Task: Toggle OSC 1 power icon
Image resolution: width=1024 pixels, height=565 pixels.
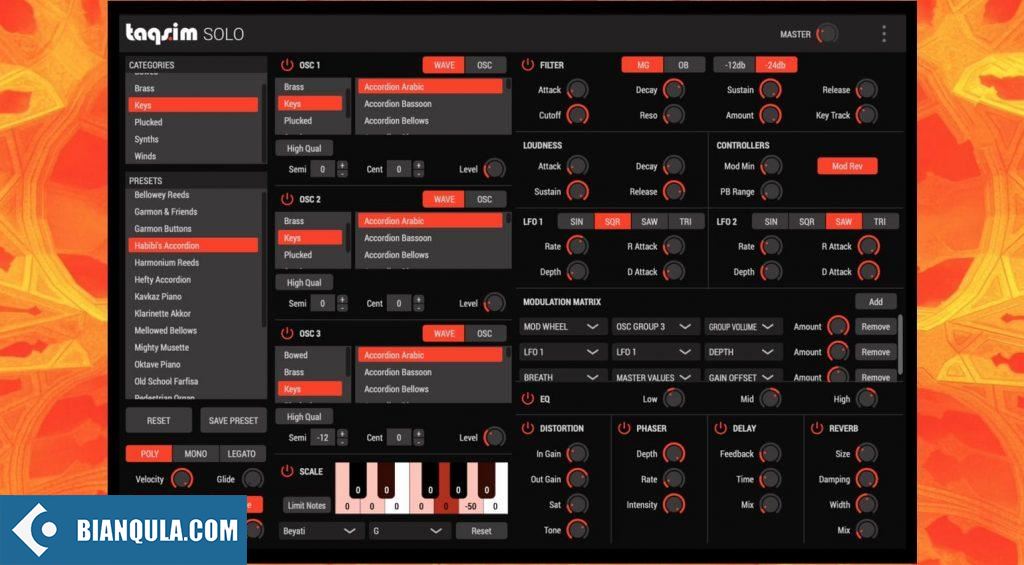Action: click(x=287, y=65)
